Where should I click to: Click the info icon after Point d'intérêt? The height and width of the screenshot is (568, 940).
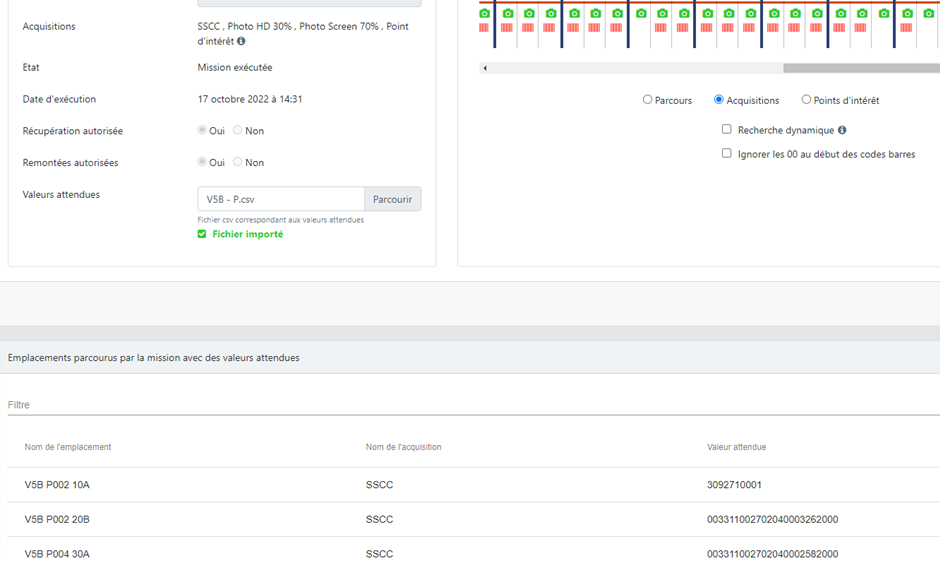pos(241,41)
